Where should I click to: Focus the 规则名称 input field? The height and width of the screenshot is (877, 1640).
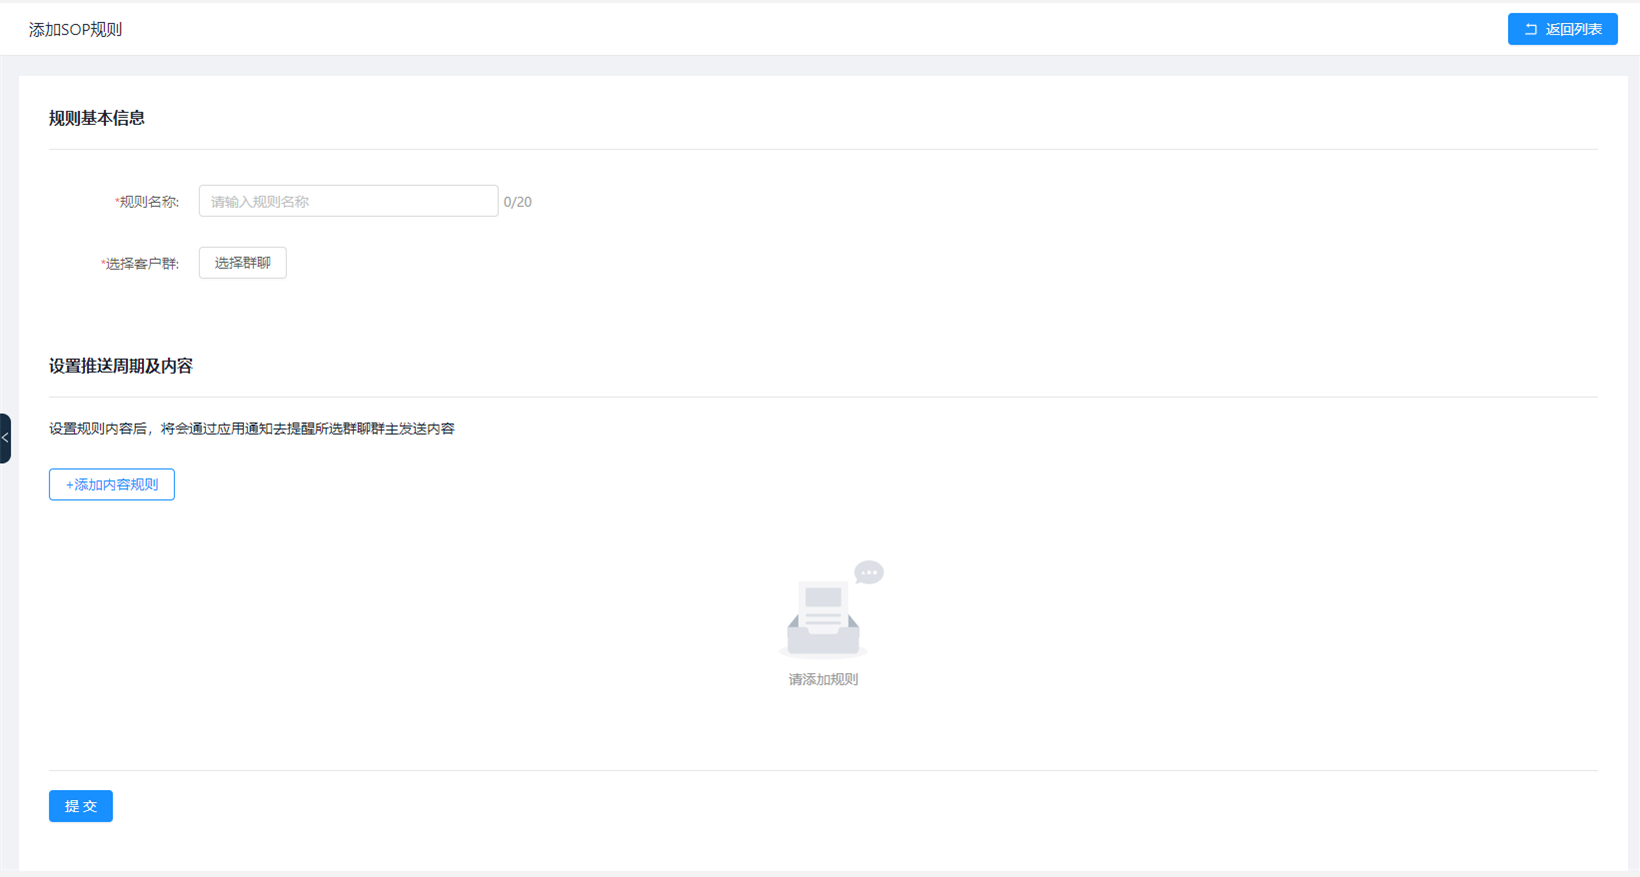[348, 201]
